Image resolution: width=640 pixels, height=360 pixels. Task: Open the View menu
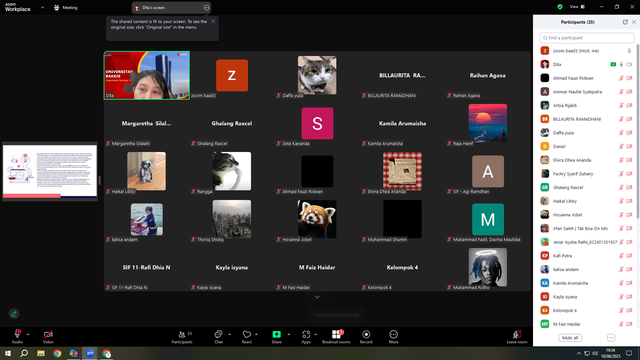click(577, 7)
